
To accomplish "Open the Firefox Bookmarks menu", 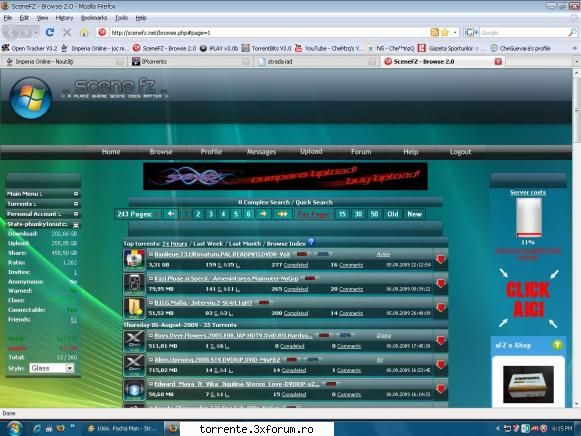I will pos(94,18).
